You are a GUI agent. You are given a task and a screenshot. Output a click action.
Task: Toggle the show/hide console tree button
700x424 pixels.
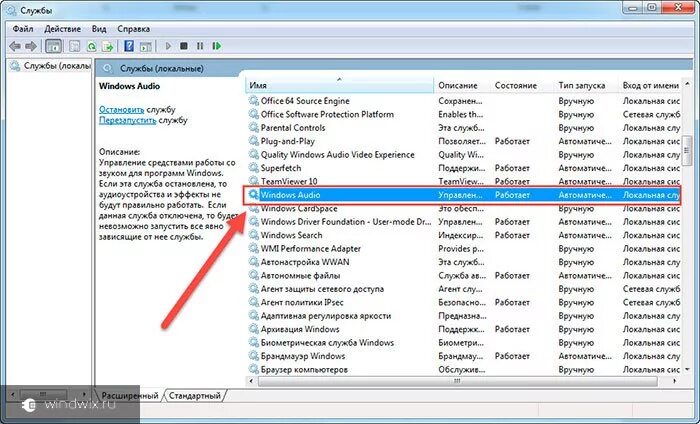[x=54, y=46]
